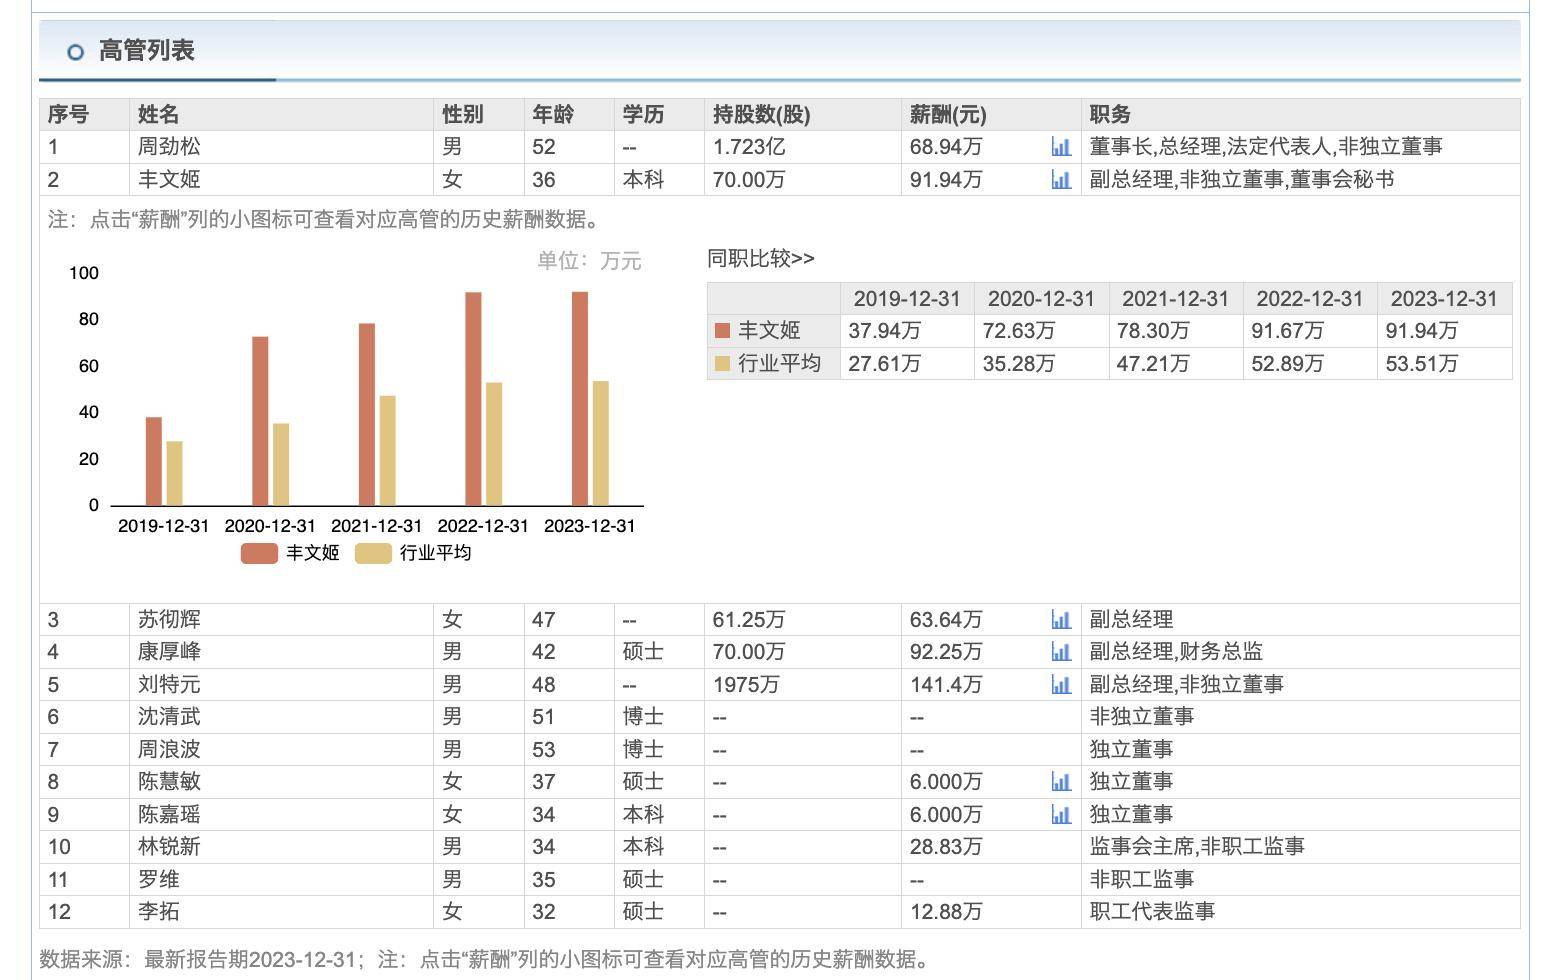Click the 薪酬(元) column header
Screen dimensions: 1548x980
(945, 114)
